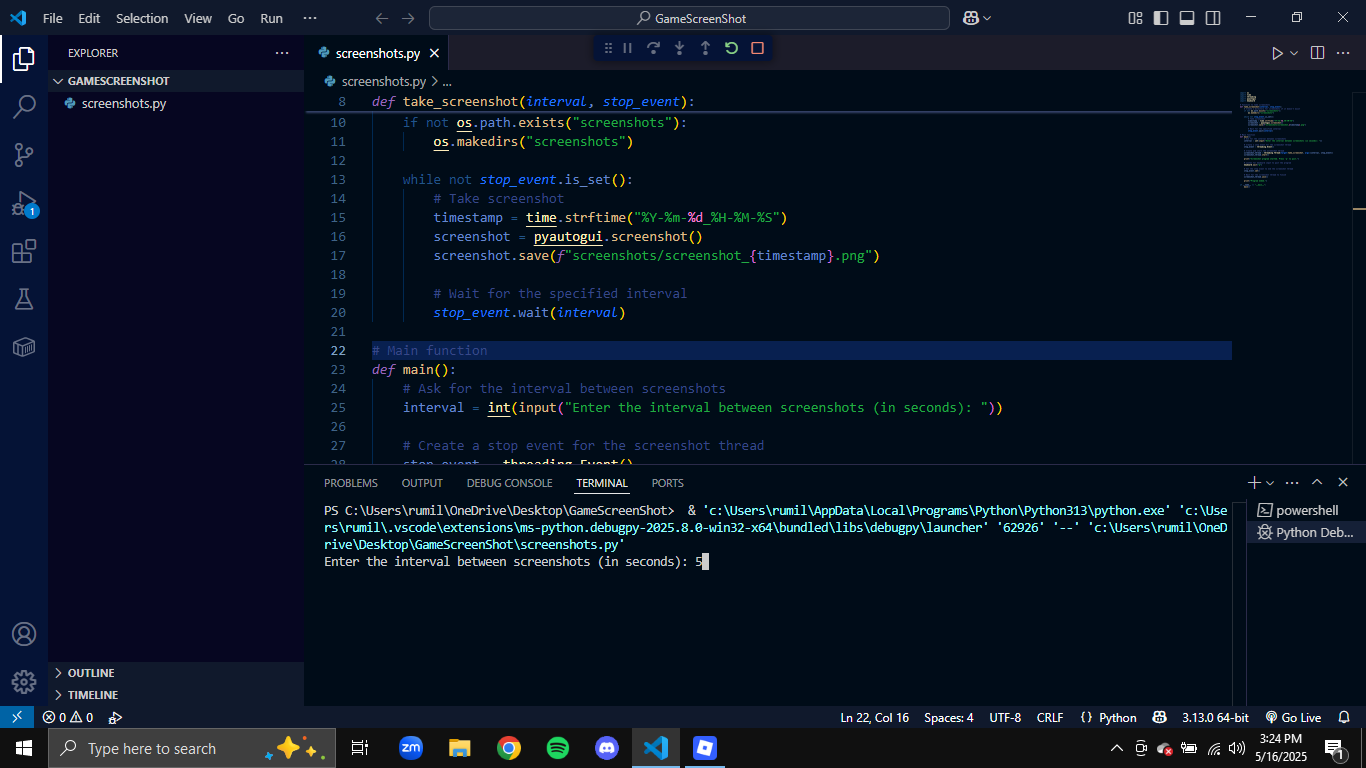
Task: Expand the OUTLINE section
Action: click(90, 673)
